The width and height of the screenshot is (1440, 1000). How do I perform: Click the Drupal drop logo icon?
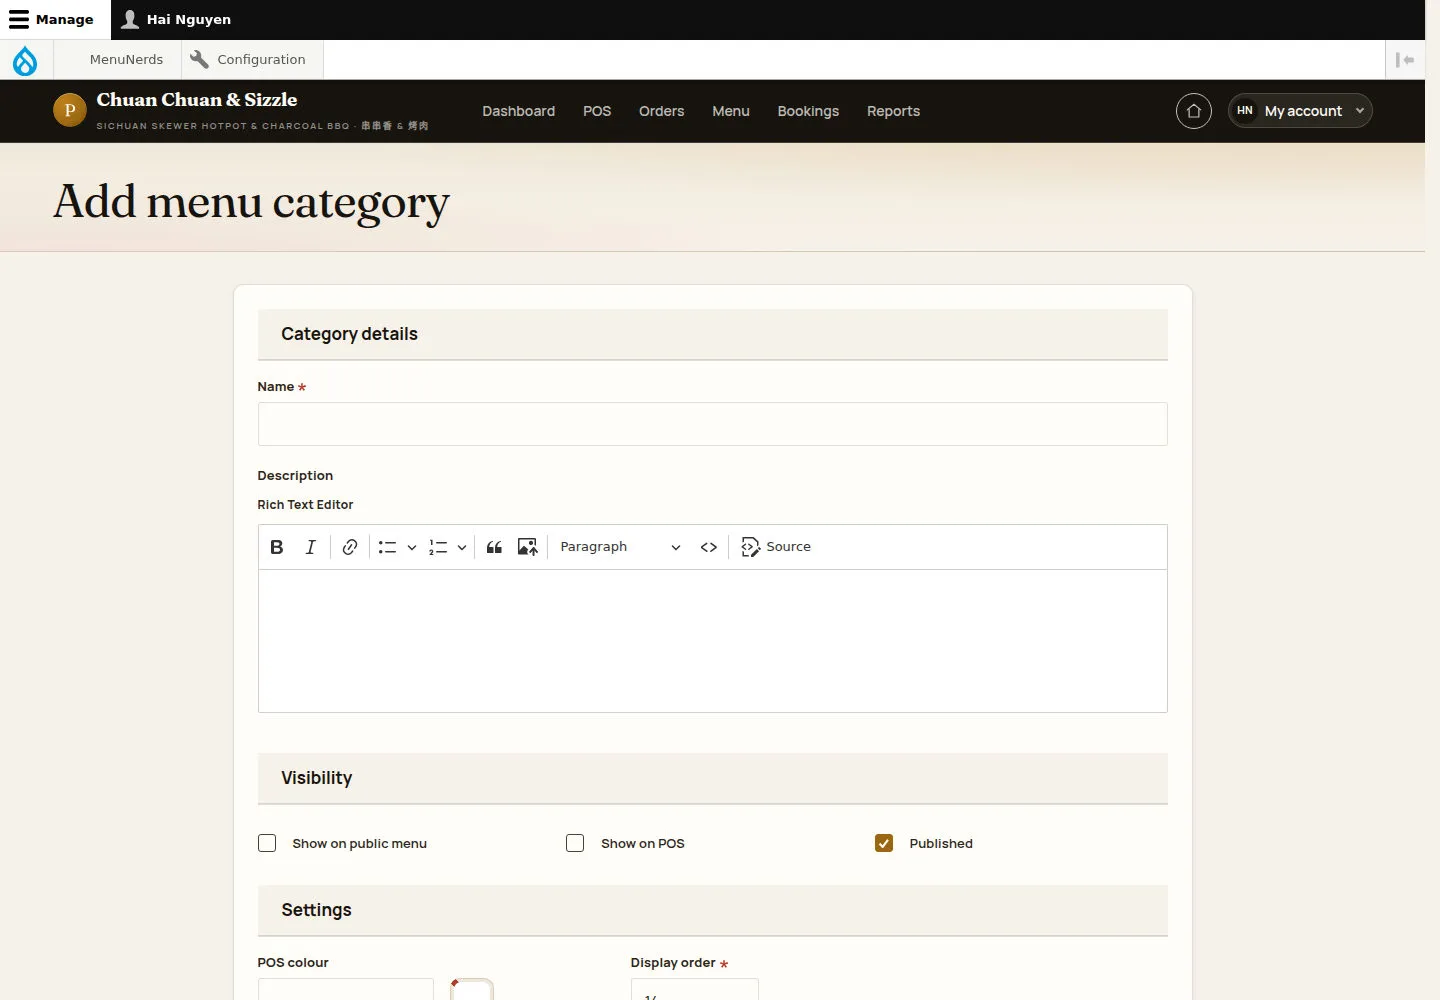pos(25,60)
